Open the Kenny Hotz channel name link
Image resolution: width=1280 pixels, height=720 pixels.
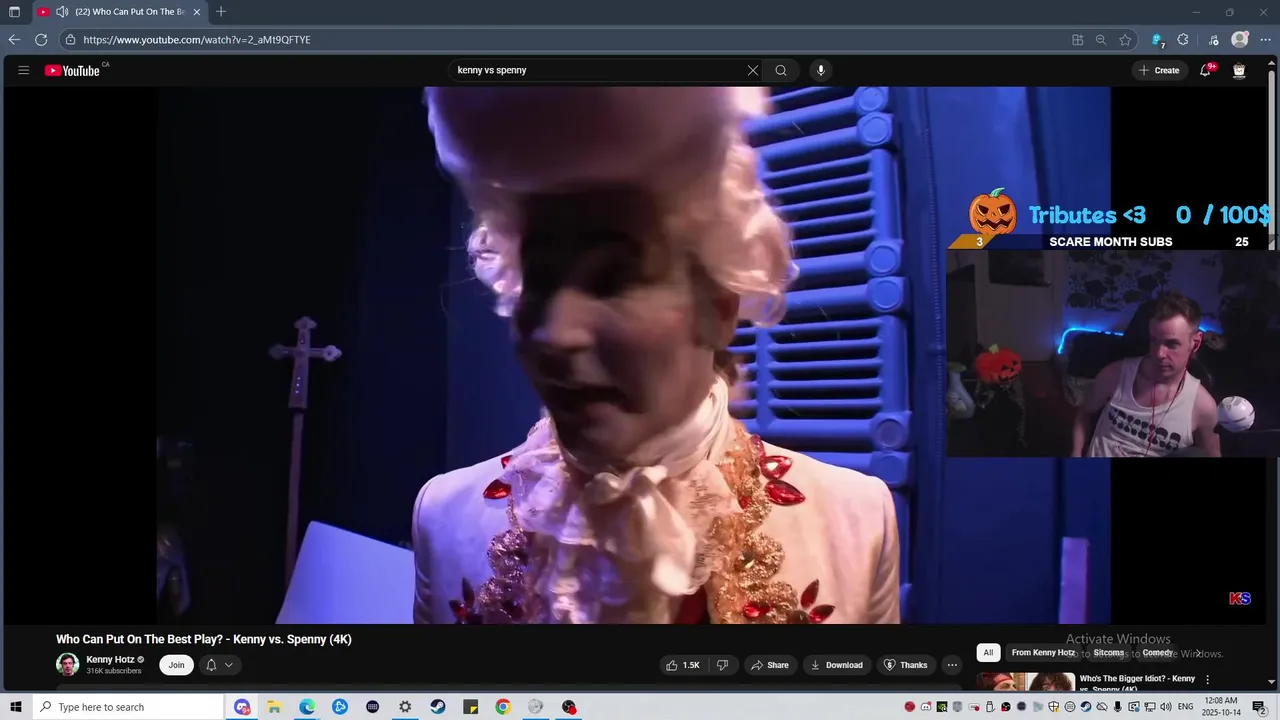tap(110, 660)
